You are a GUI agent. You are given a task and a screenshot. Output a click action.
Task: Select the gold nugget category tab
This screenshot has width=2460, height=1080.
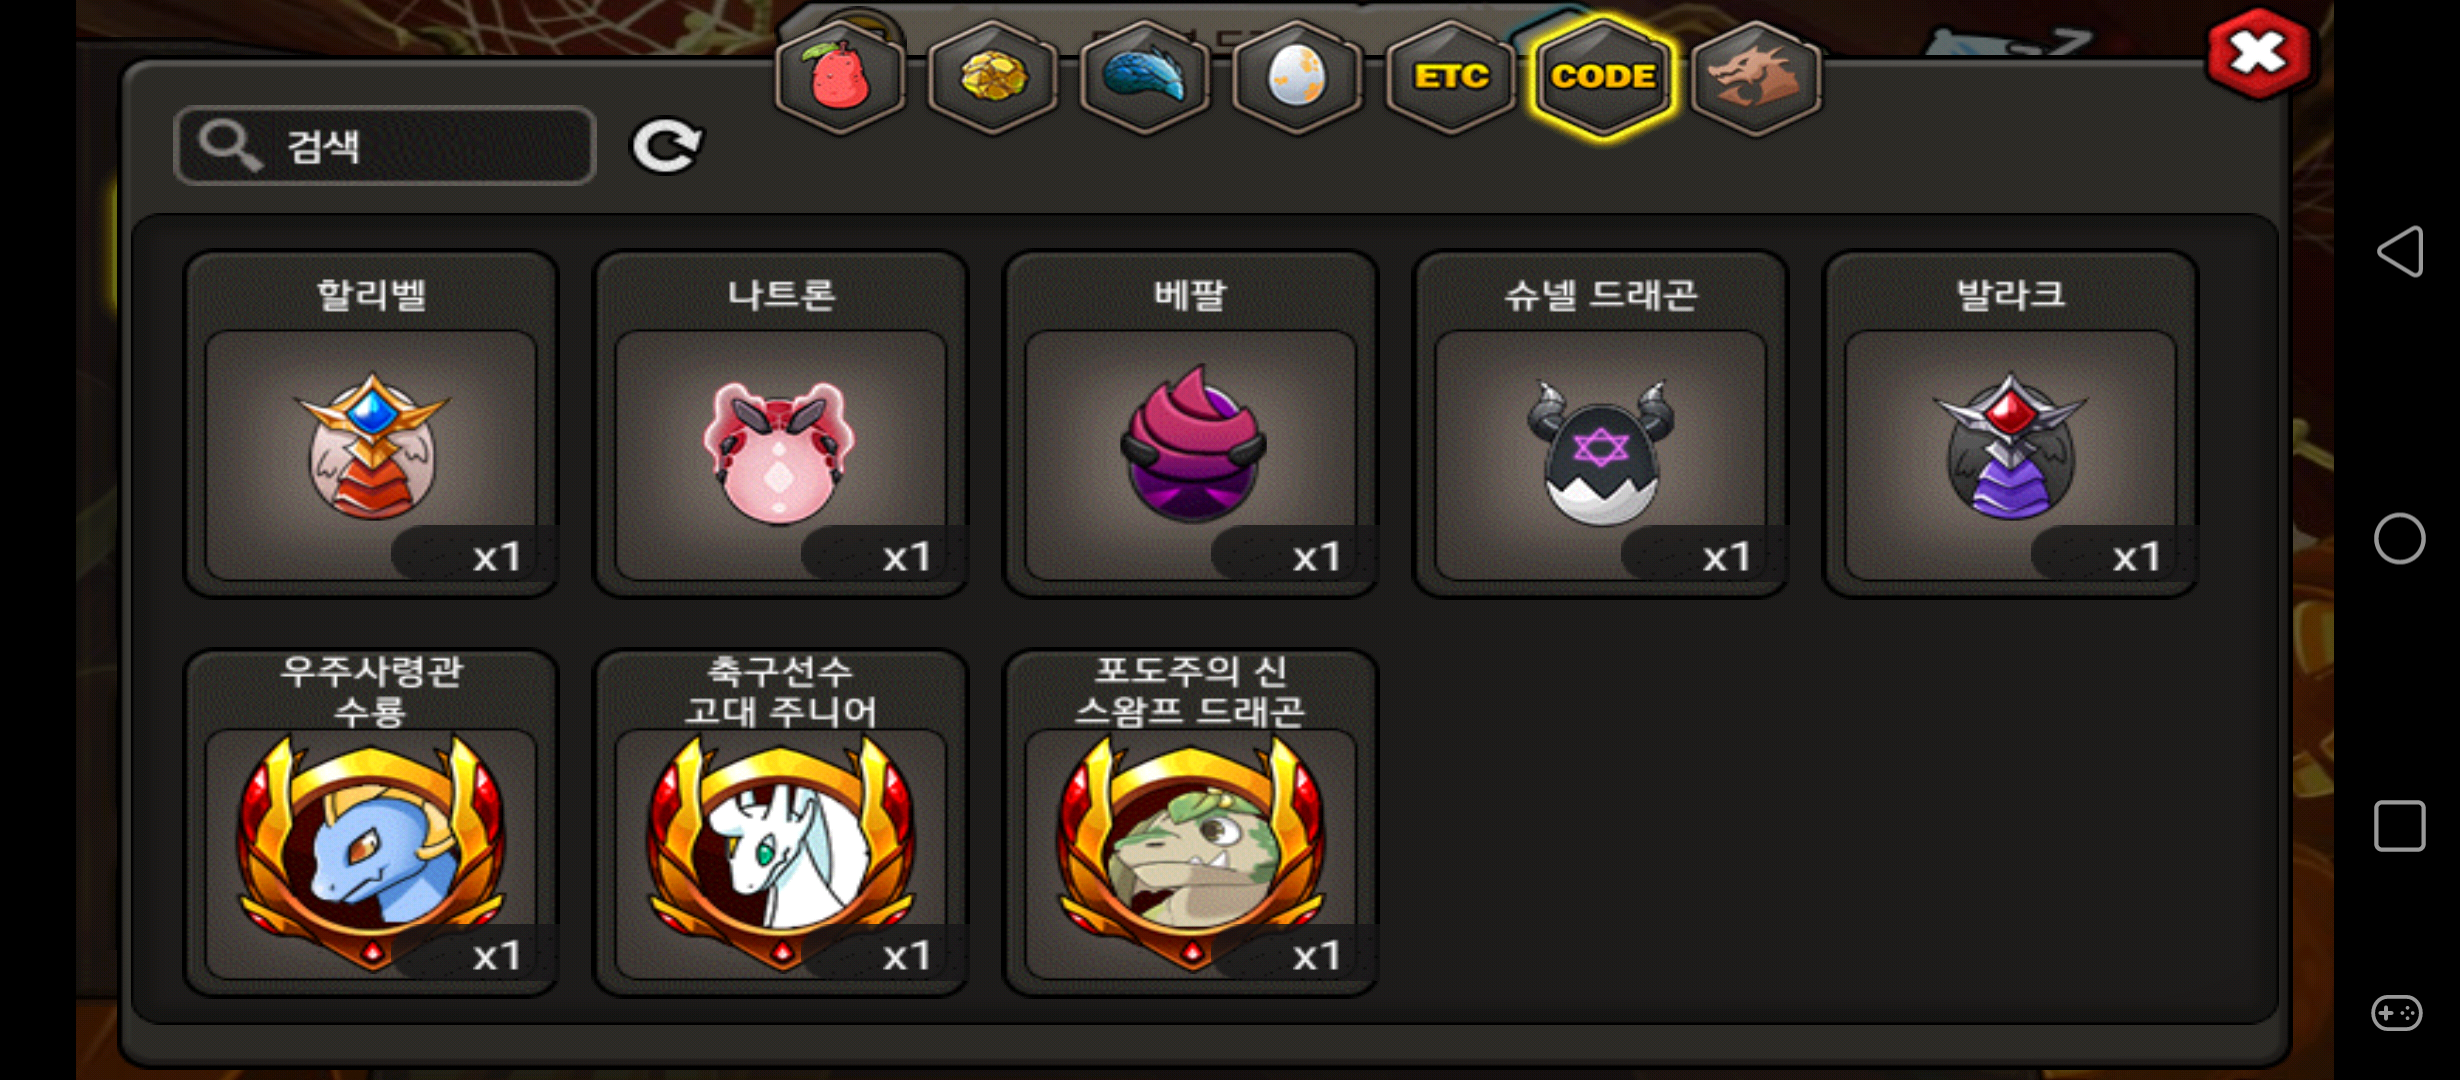click(x=992, y=77)
